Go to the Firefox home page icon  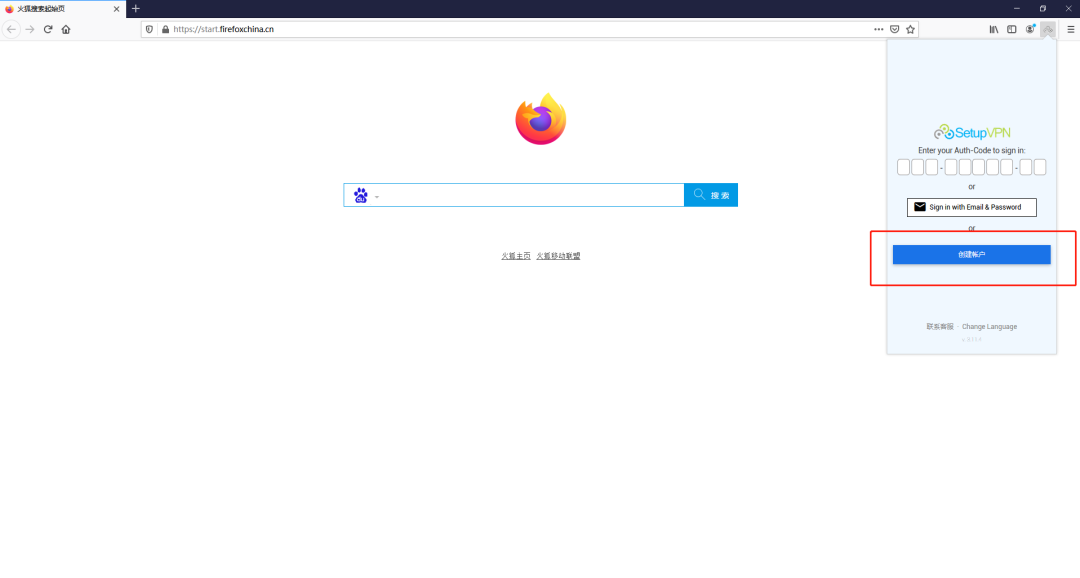point(66,29)
